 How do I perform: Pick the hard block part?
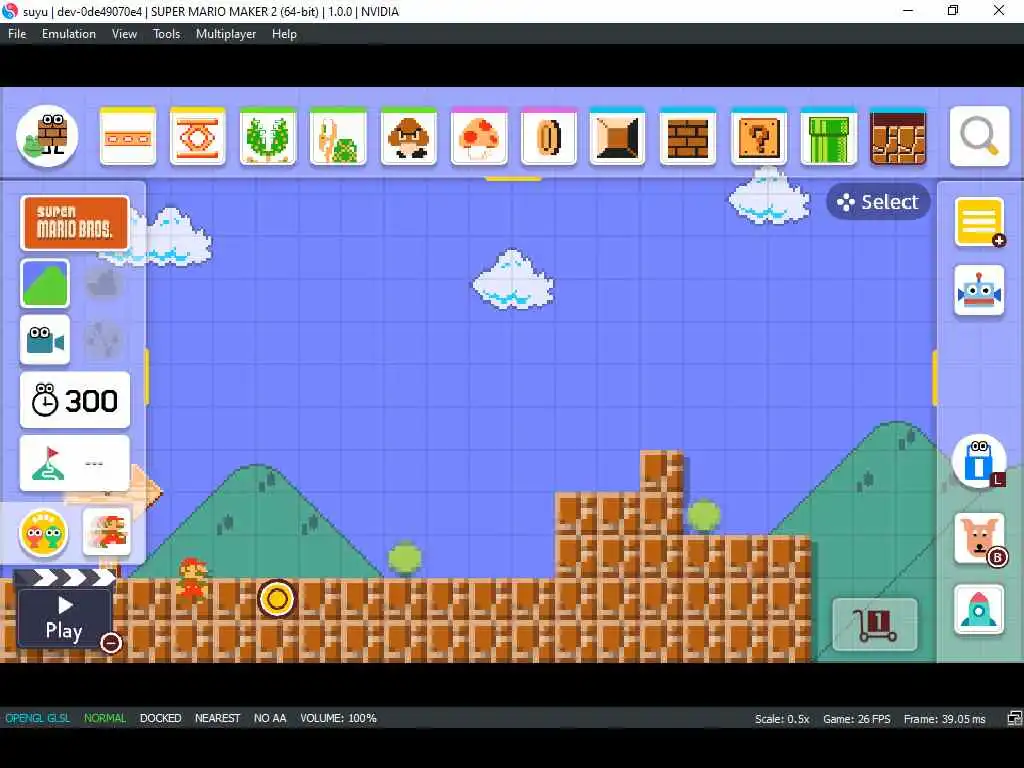(x=617, y=136)
